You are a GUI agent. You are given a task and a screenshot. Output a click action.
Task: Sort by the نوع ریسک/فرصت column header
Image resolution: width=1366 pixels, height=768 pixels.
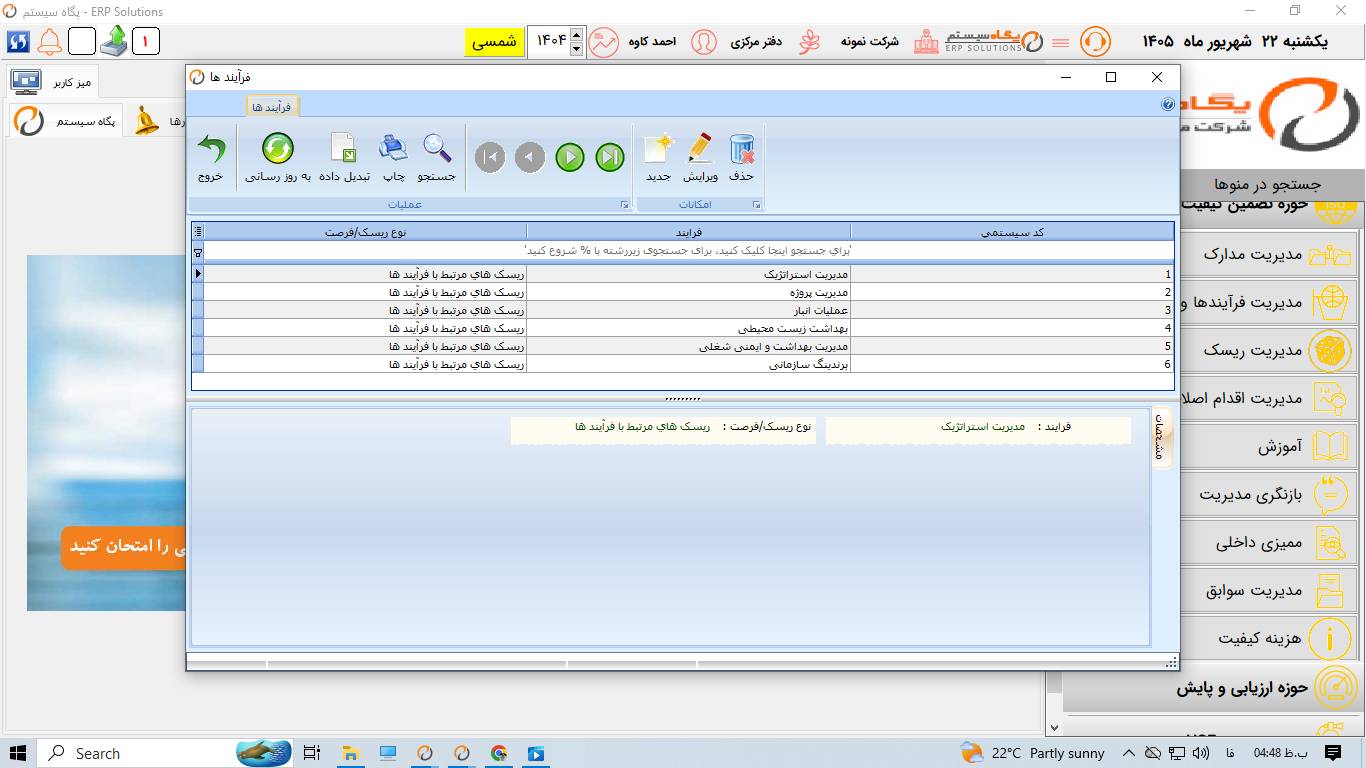click(365, 232)
